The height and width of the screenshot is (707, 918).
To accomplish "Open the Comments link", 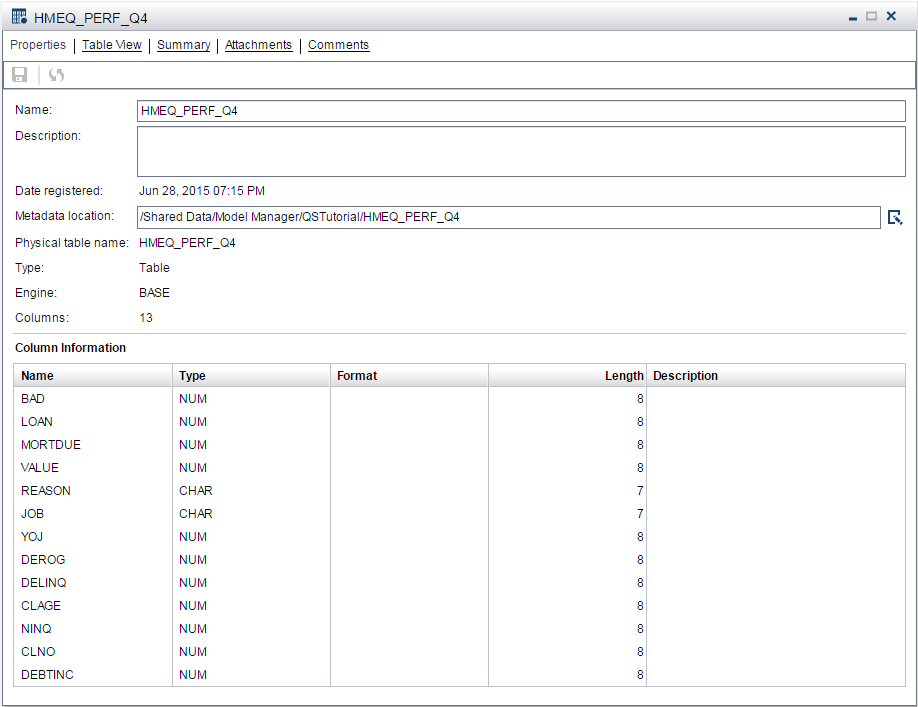I will coord(340,45).
